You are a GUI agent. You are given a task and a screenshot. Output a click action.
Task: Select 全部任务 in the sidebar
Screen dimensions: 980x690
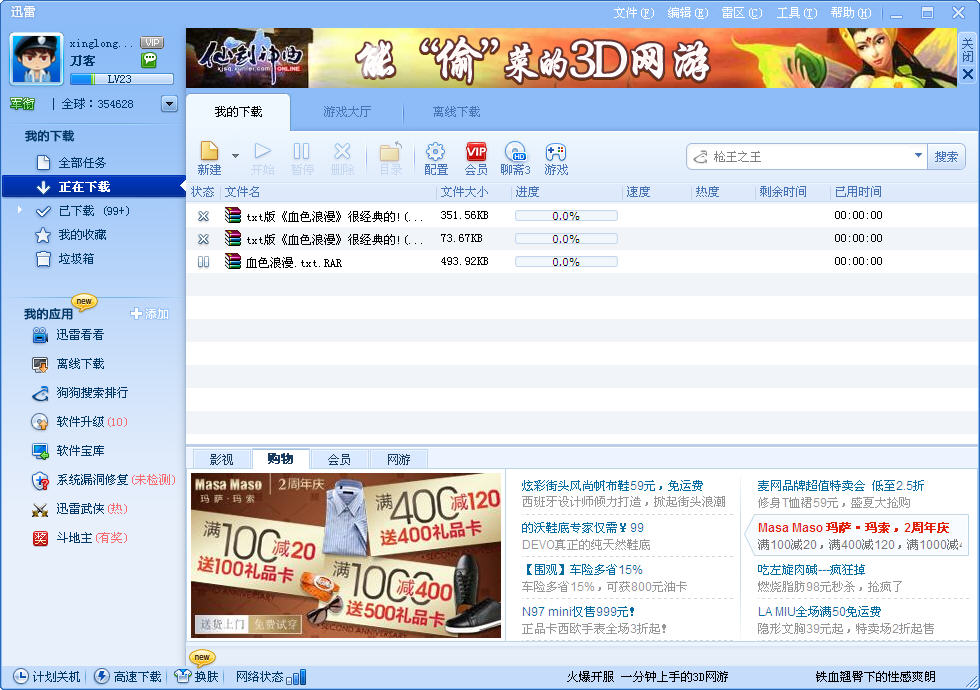tap(82, 162)
